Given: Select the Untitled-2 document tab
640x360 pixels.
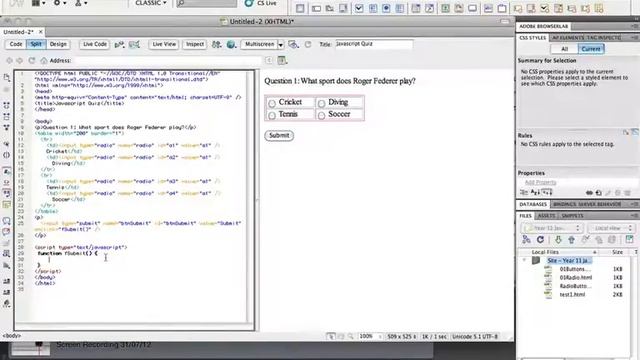Looking at the screenshot, I should 18,31.
